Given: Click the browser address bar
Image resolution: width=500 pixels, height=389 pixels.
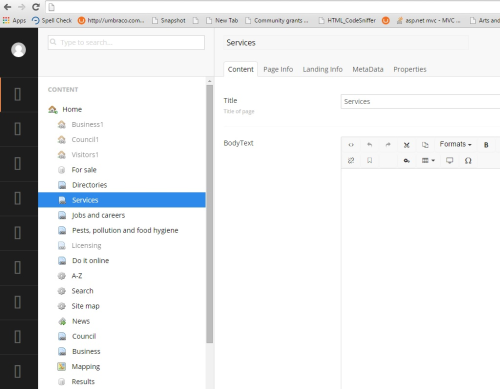Looking at the screenshot, I should coord(273,7).
